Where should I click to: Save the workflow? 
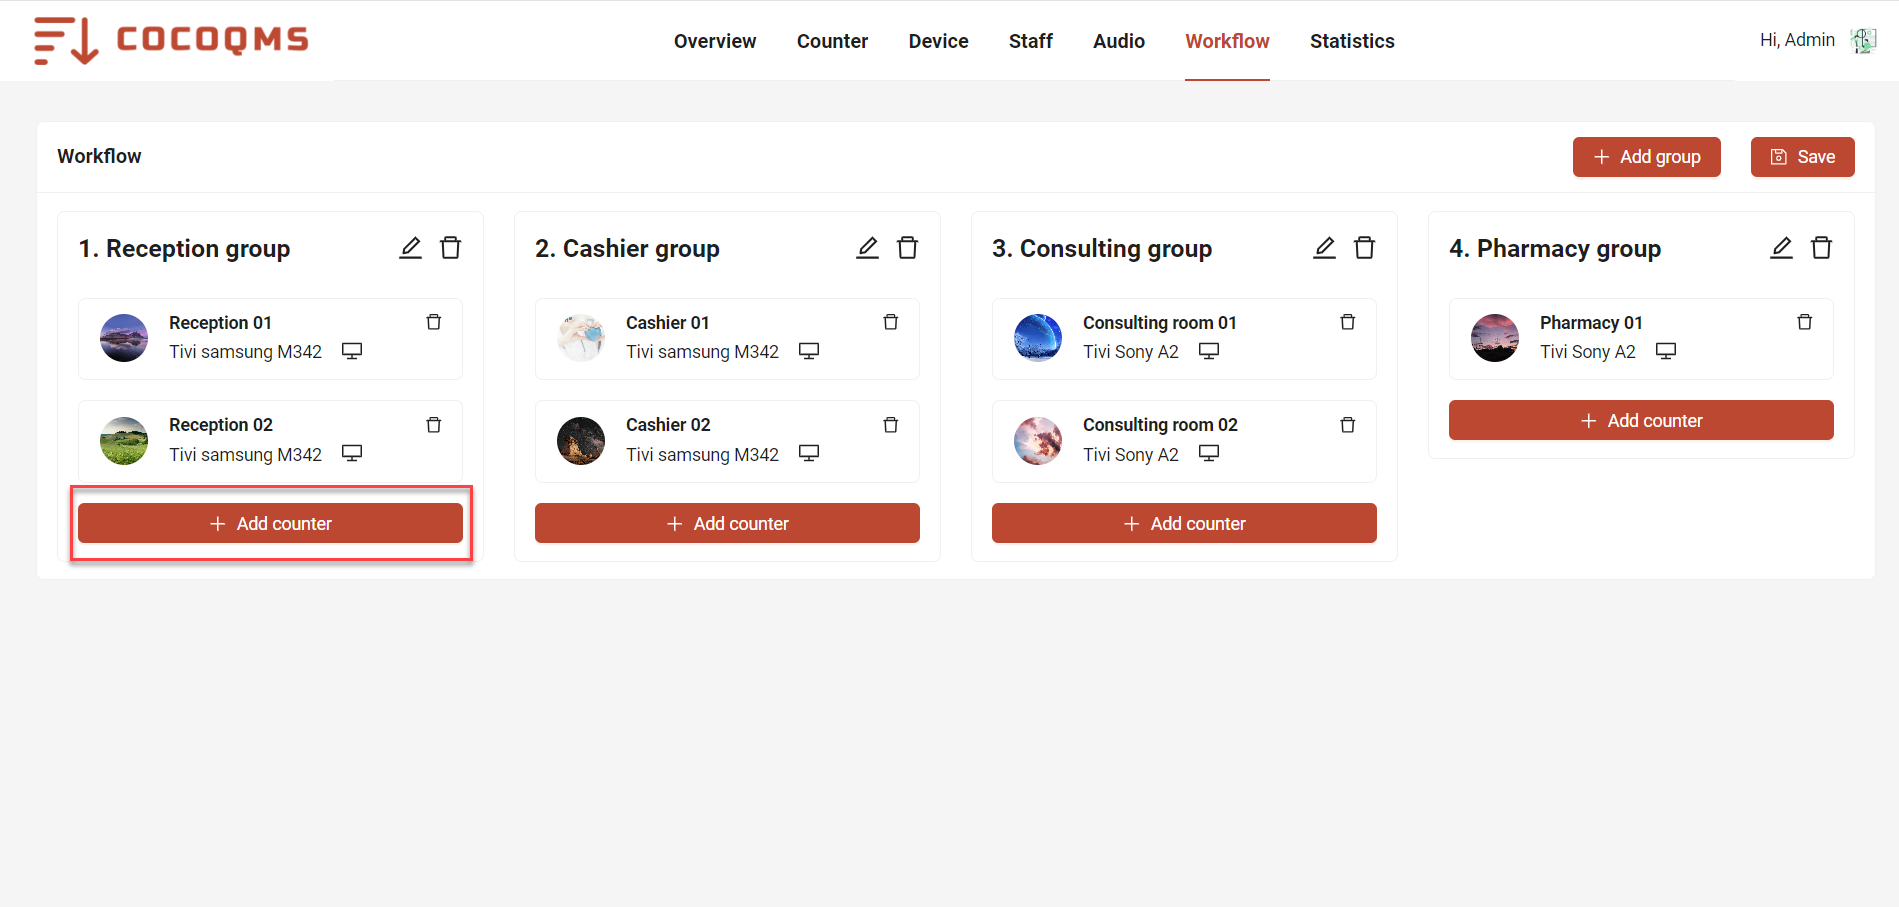pos(1803,157)
